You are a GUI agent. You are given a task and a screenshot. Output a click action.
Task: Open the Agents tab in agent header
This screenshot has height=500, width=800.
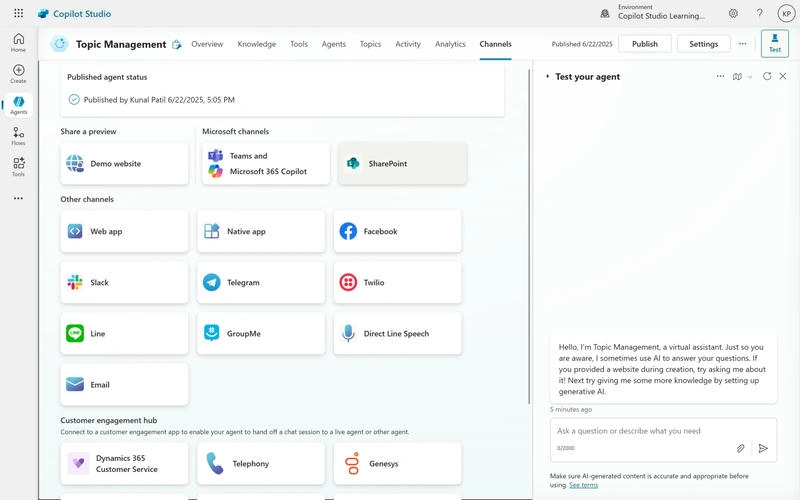pos(334,44)
